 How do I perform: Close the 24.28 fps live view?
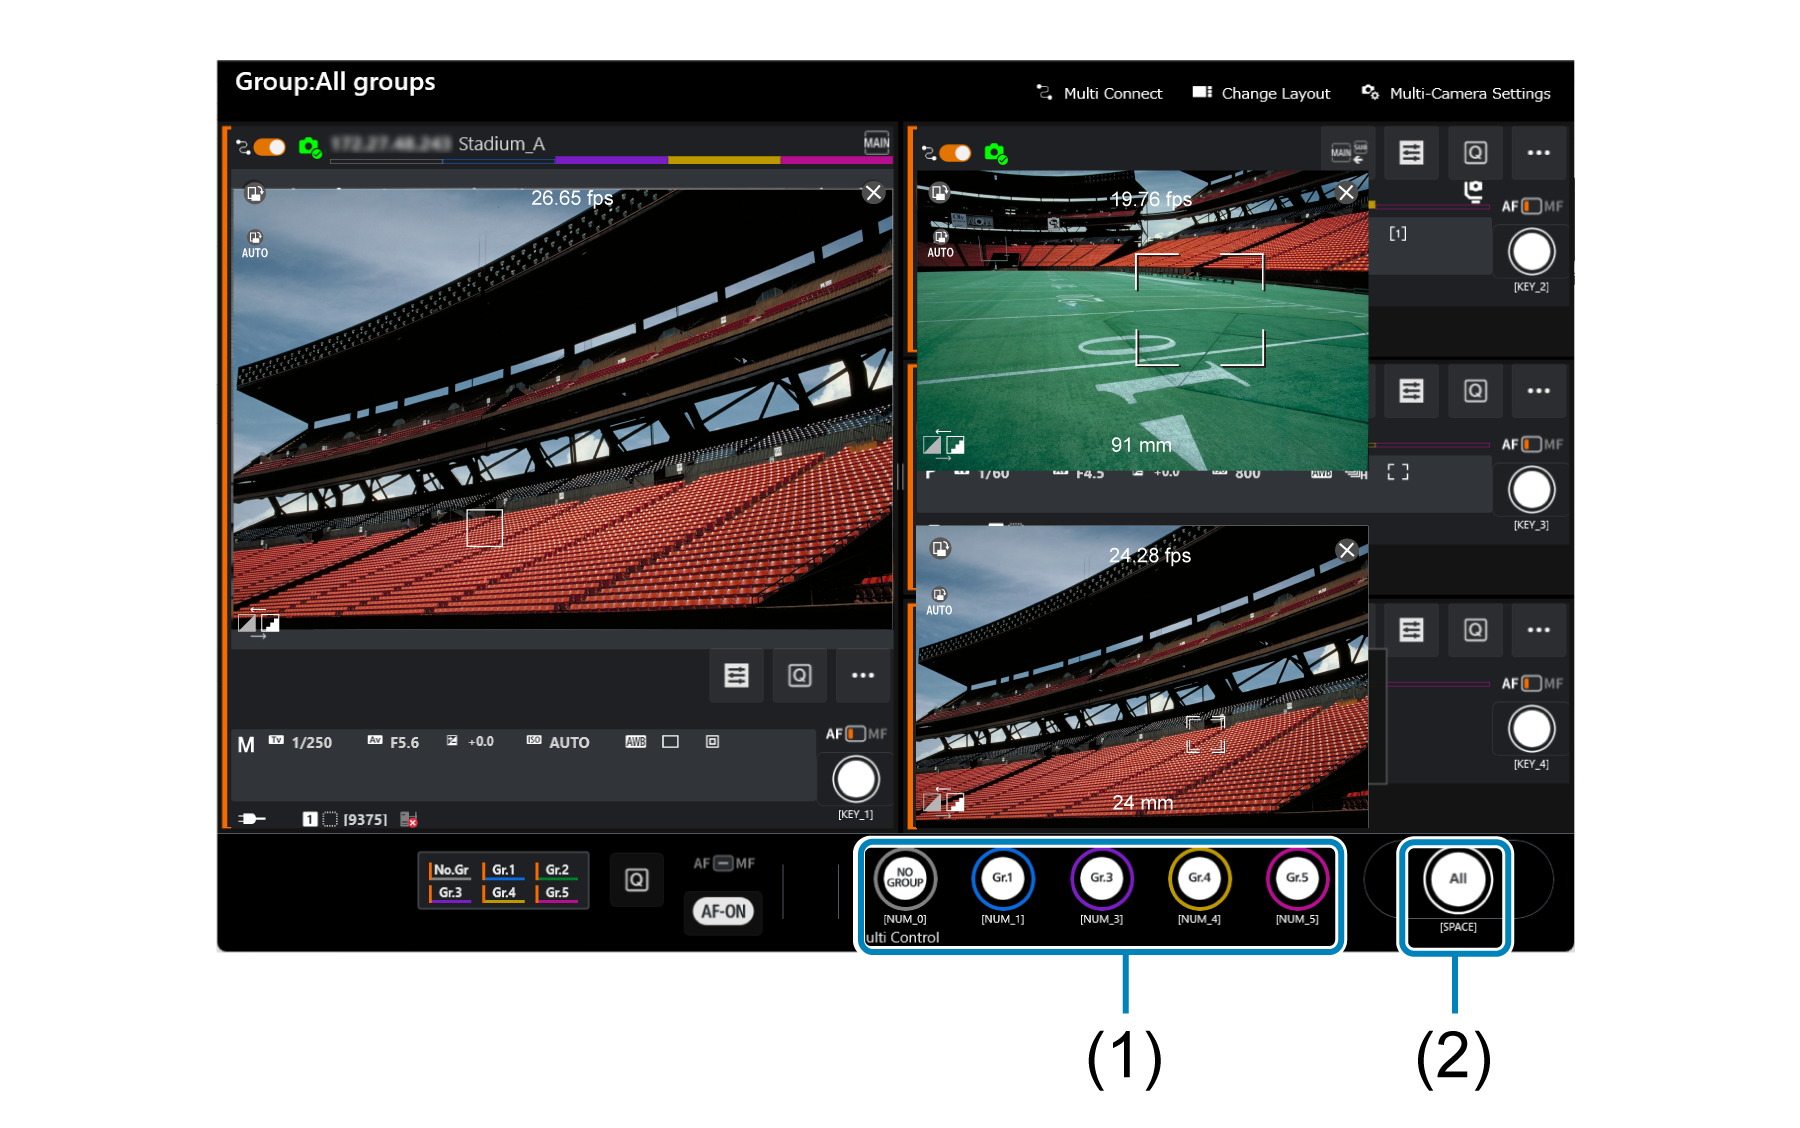1347,550
